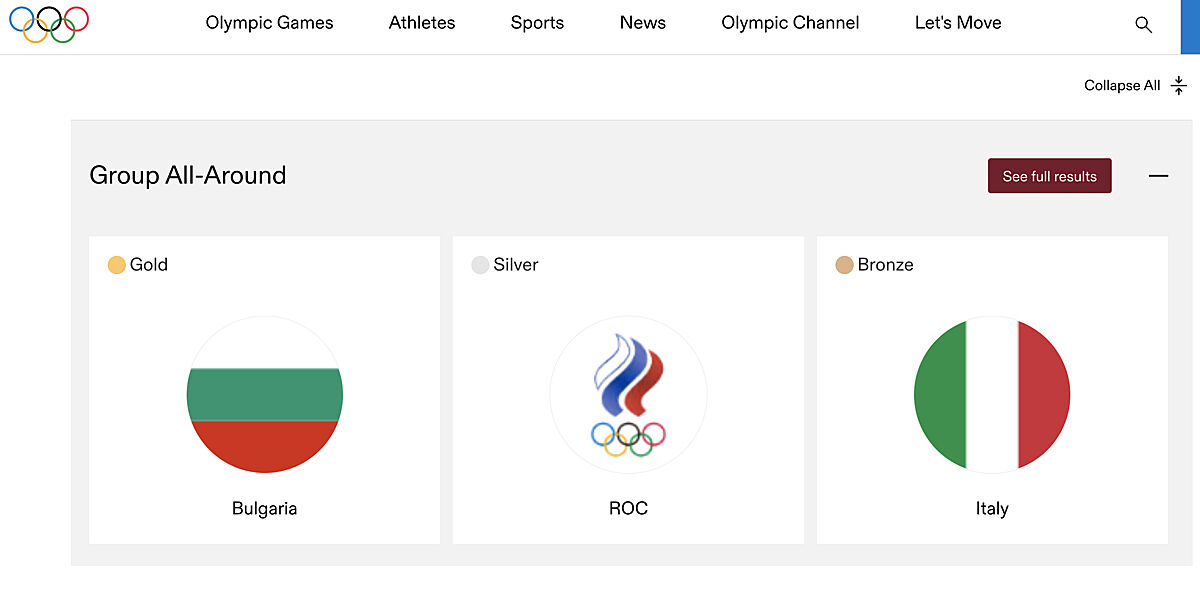The height and width of the screenshot is (611, 1200).
Task: Click the Olympic rings logo
Action: 49,24
